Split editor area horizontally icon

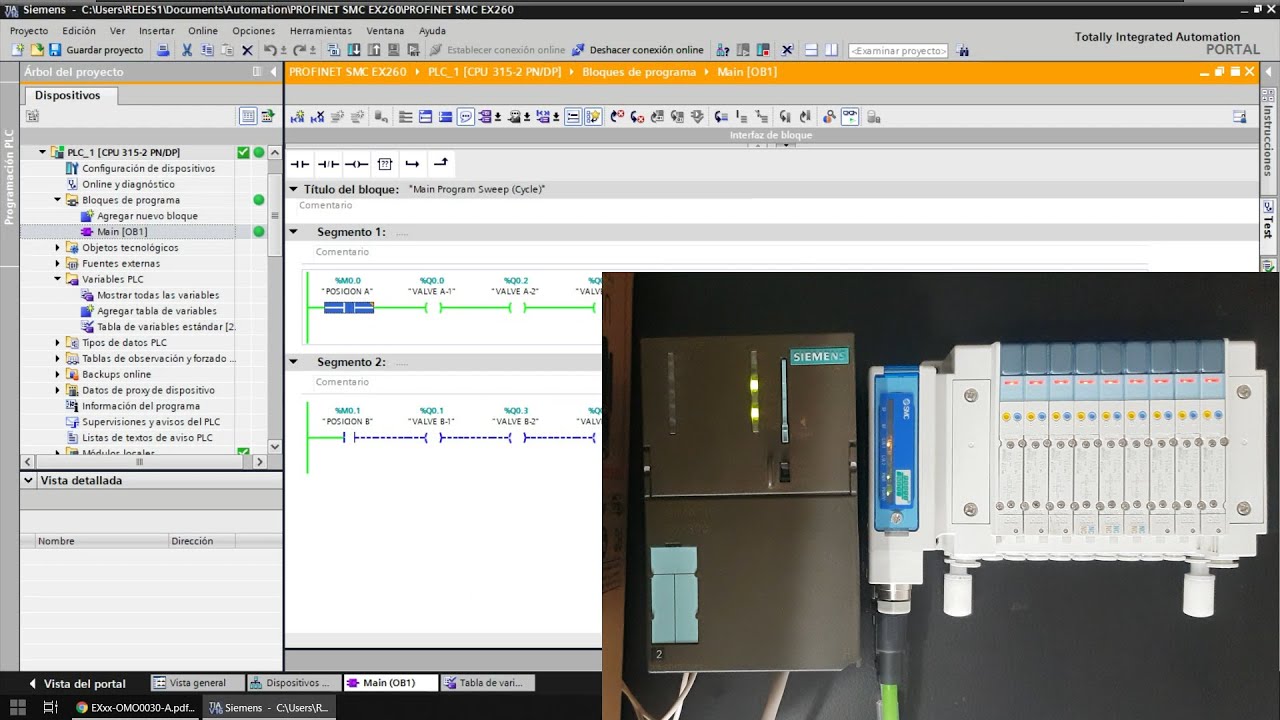click(x=811, y=50)
